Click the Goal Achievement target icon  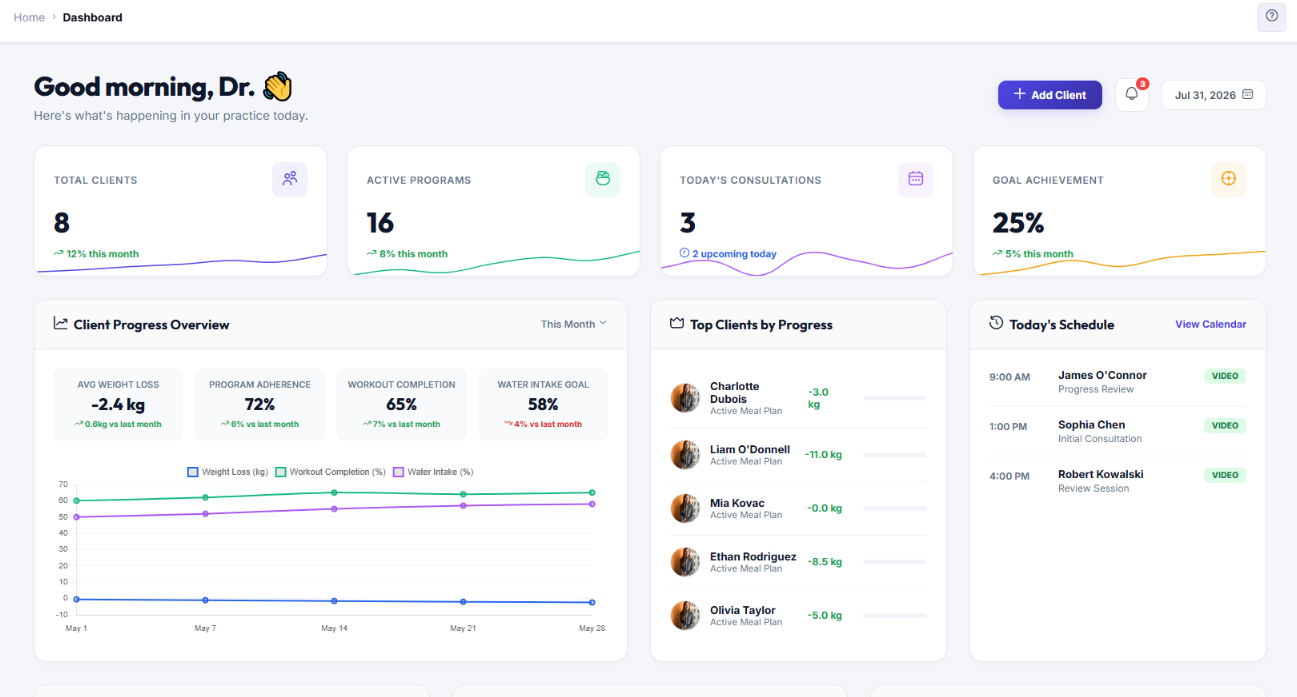pyautogui.click(x=1229, y=179)
